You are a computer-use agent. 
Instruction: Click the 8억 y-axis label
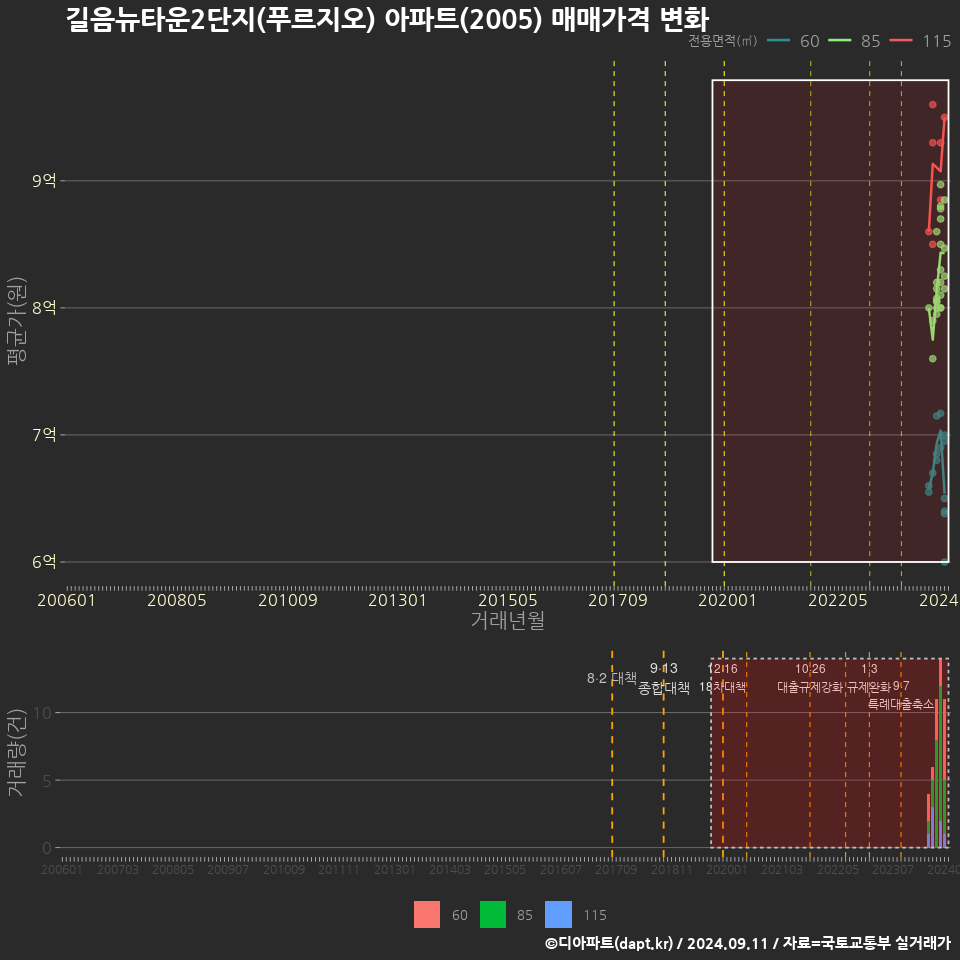tap(44, 307)
